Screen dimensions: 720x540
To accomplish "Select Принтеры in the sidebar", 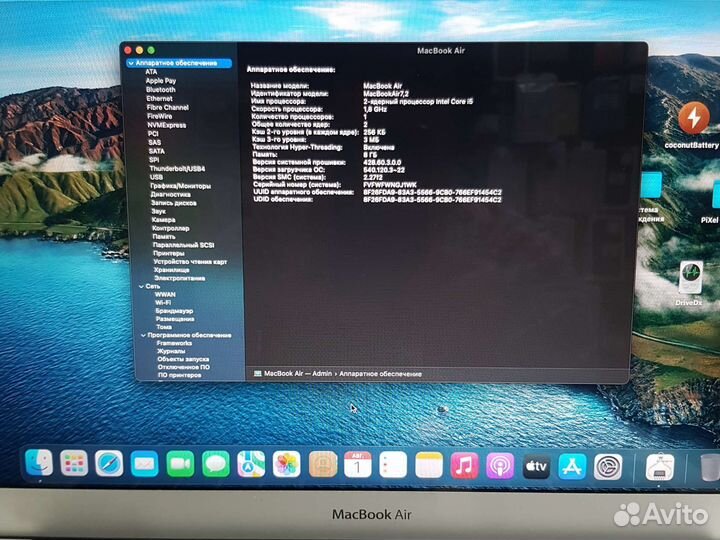I will tap(169, 253).
